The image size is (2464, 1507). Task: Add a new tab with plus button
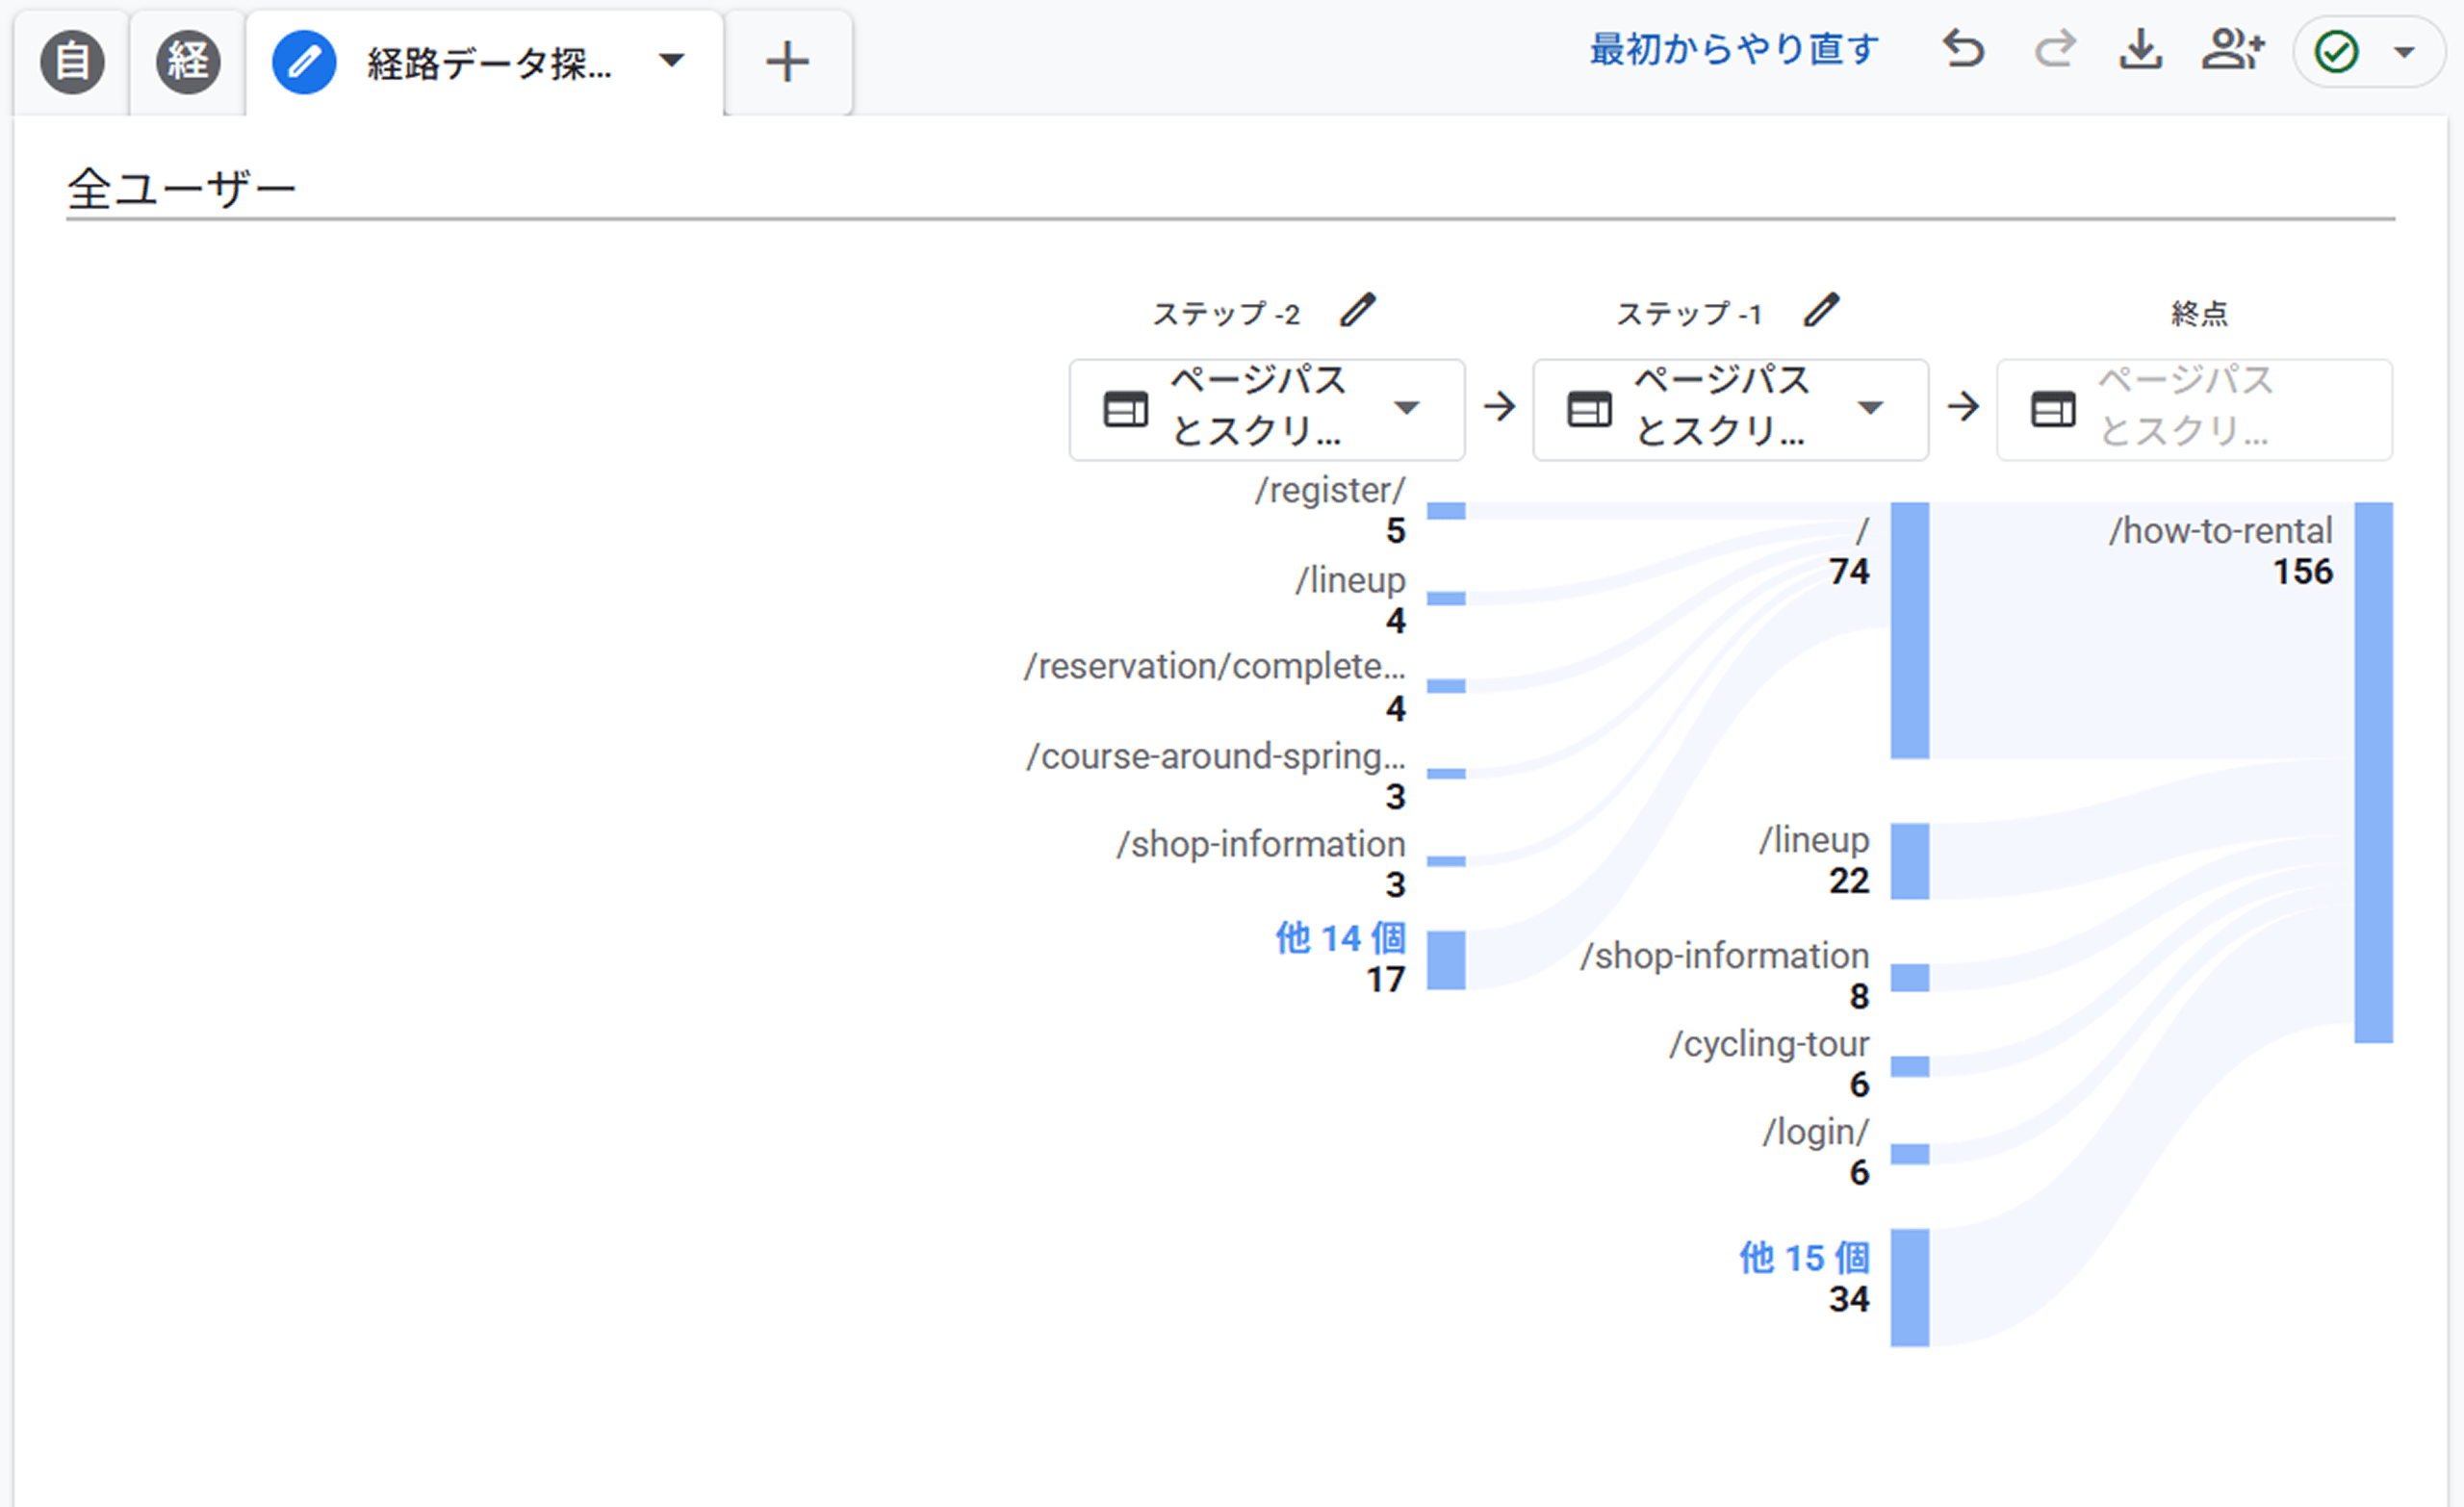(787, 62)
